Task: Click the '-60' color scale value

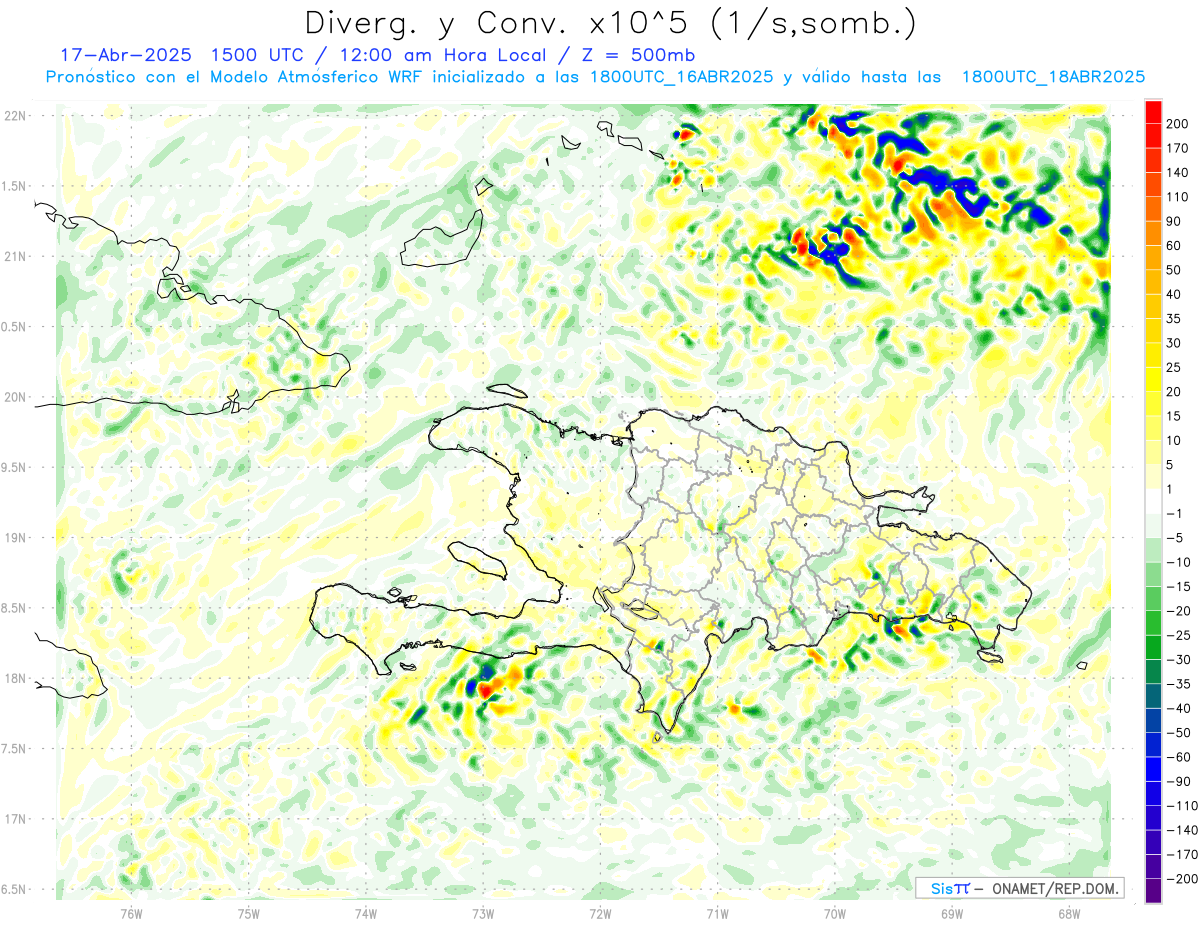Action: [x=1180, y=757]
